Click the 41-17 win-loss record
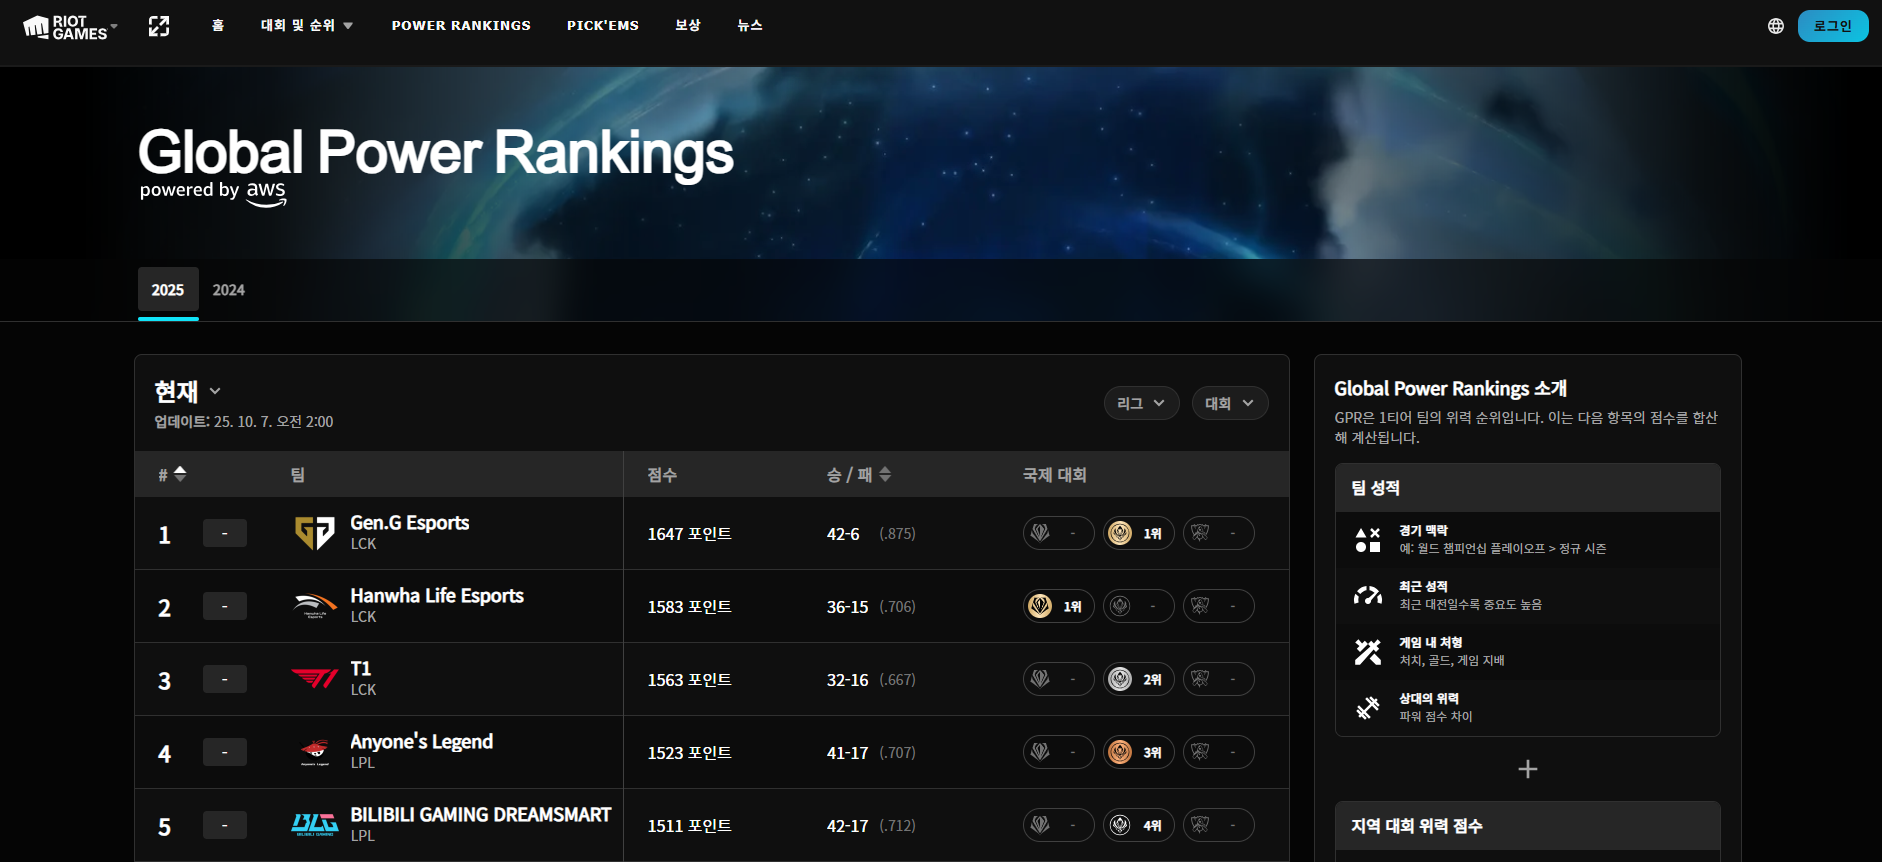 pyautogui.click(x=847, y=753)
